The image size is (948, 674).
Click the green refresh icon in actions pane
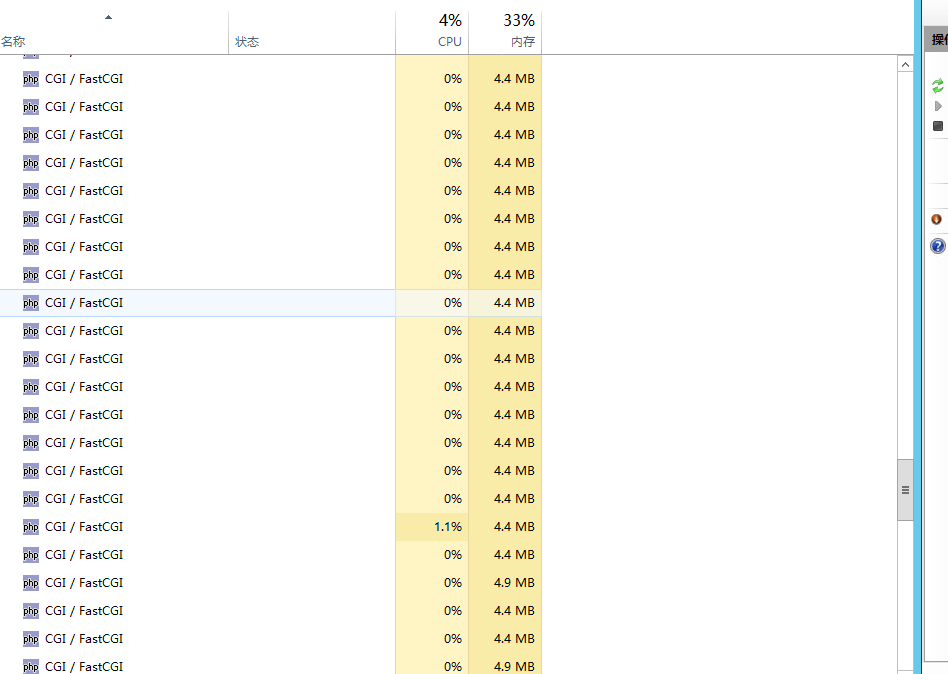pyautogui.click(x=938, y=86)
